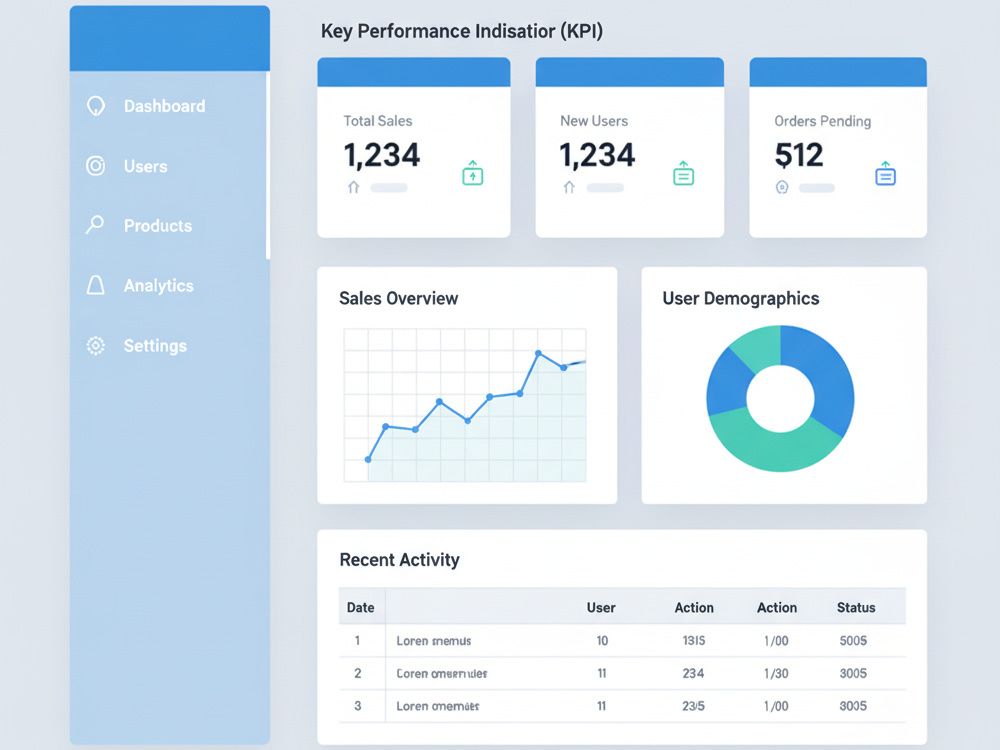Click the progress pill under Orders Pending
This screenshot has width=1000, height=750.
(817, 188)
